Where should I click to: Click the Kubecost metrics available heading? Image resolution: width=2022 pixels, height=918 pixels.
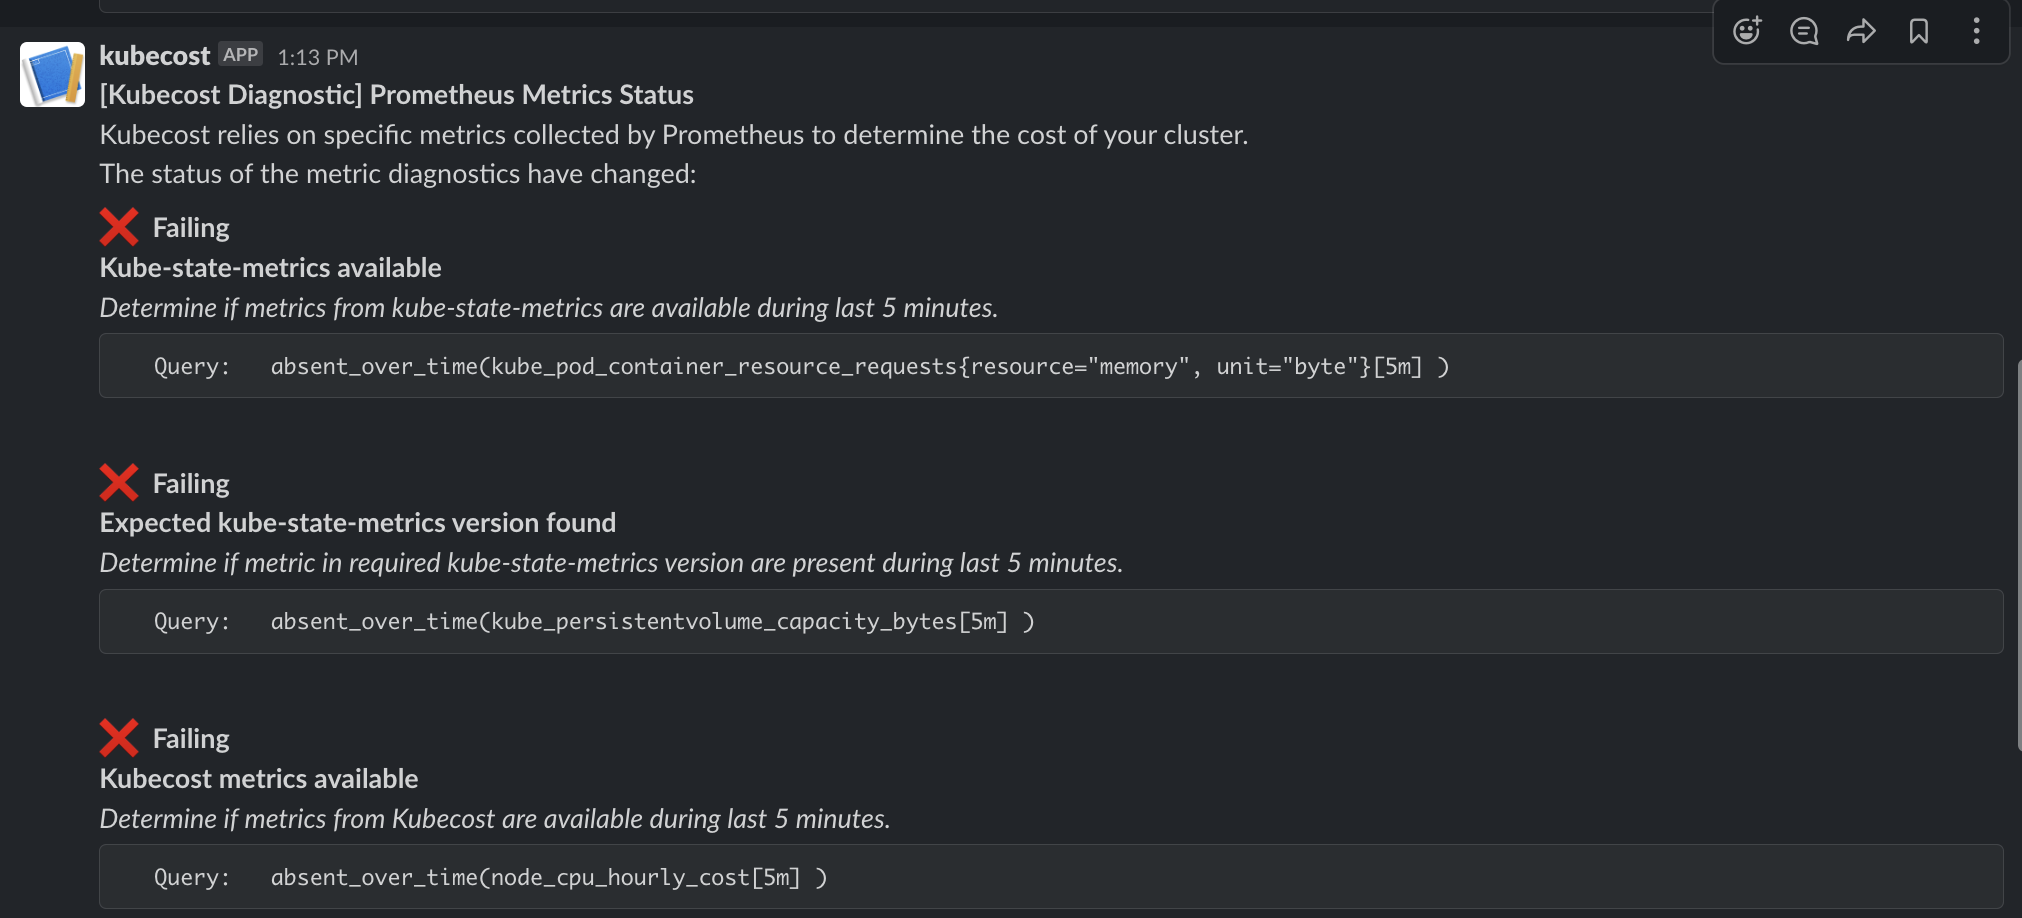[x=259, y=779]
